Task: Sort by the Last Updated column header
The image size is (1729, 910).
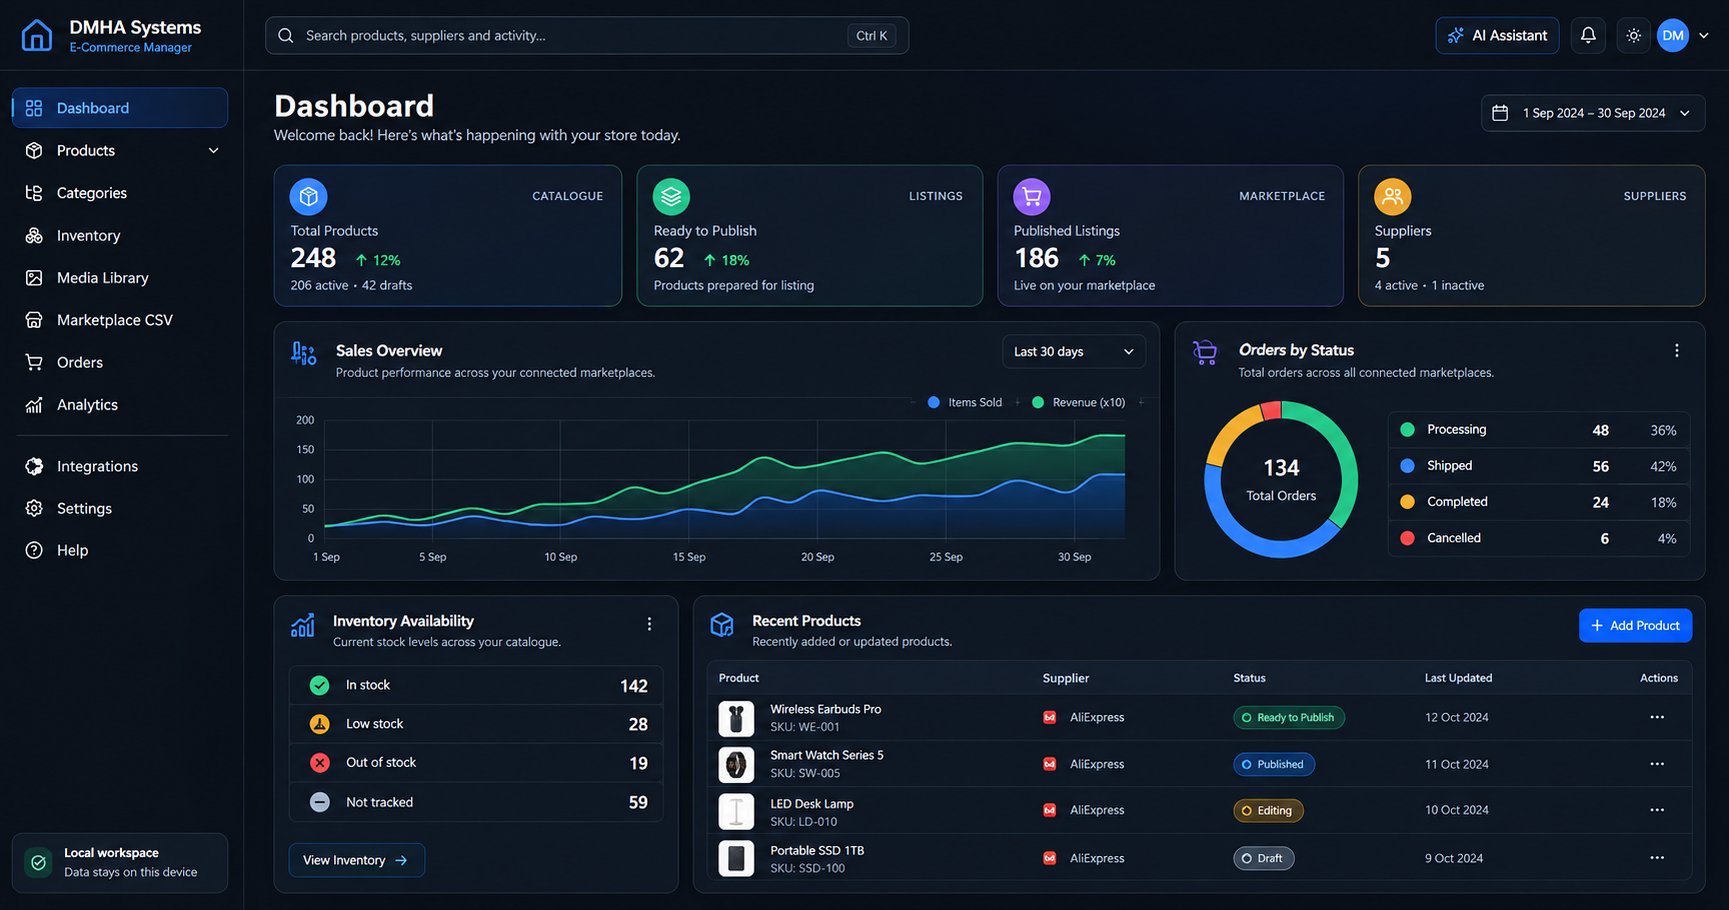Action: coord(1458,678)
